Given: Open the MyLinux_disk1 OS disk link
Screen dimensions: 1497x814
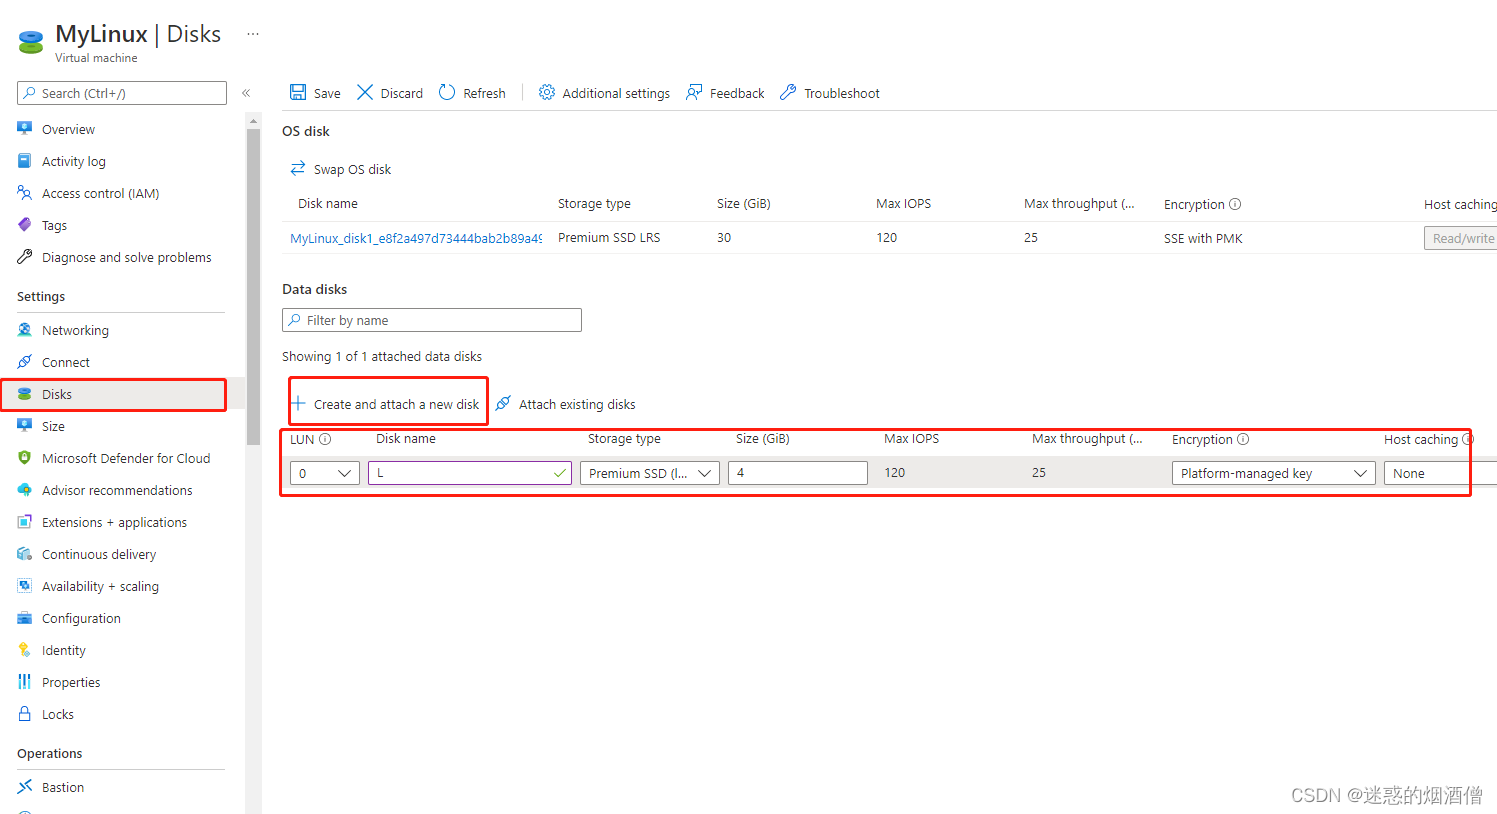Looking at the screenshot, I should (x=415, y=237).
